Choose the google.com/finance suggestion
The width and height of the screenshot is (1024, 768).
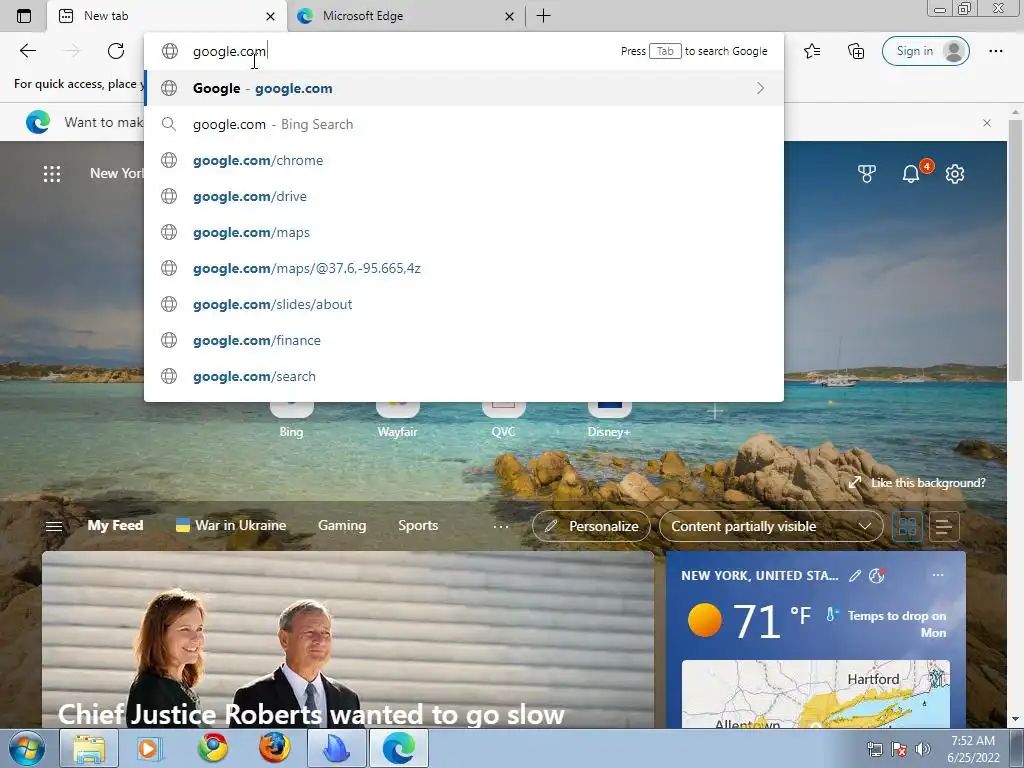tap(464, 340)
